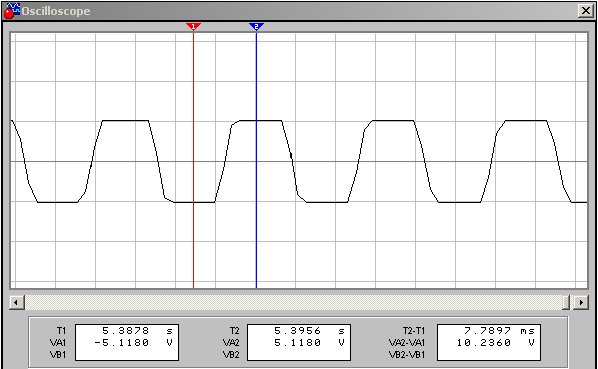Screen dimensions: 598x369
Task: Click the right scroll arrow of waveform scrollbar
Action: (x=581, y=303)
